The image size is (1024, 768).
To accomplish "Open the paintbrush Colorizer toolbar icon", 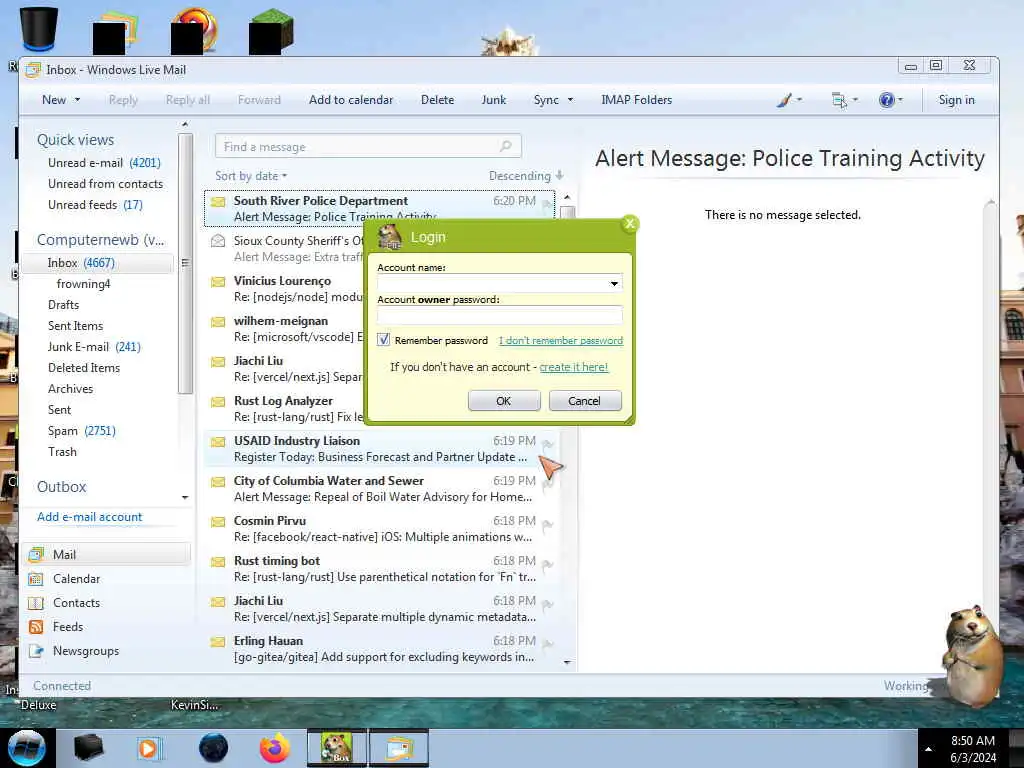I will coord(784,100).
